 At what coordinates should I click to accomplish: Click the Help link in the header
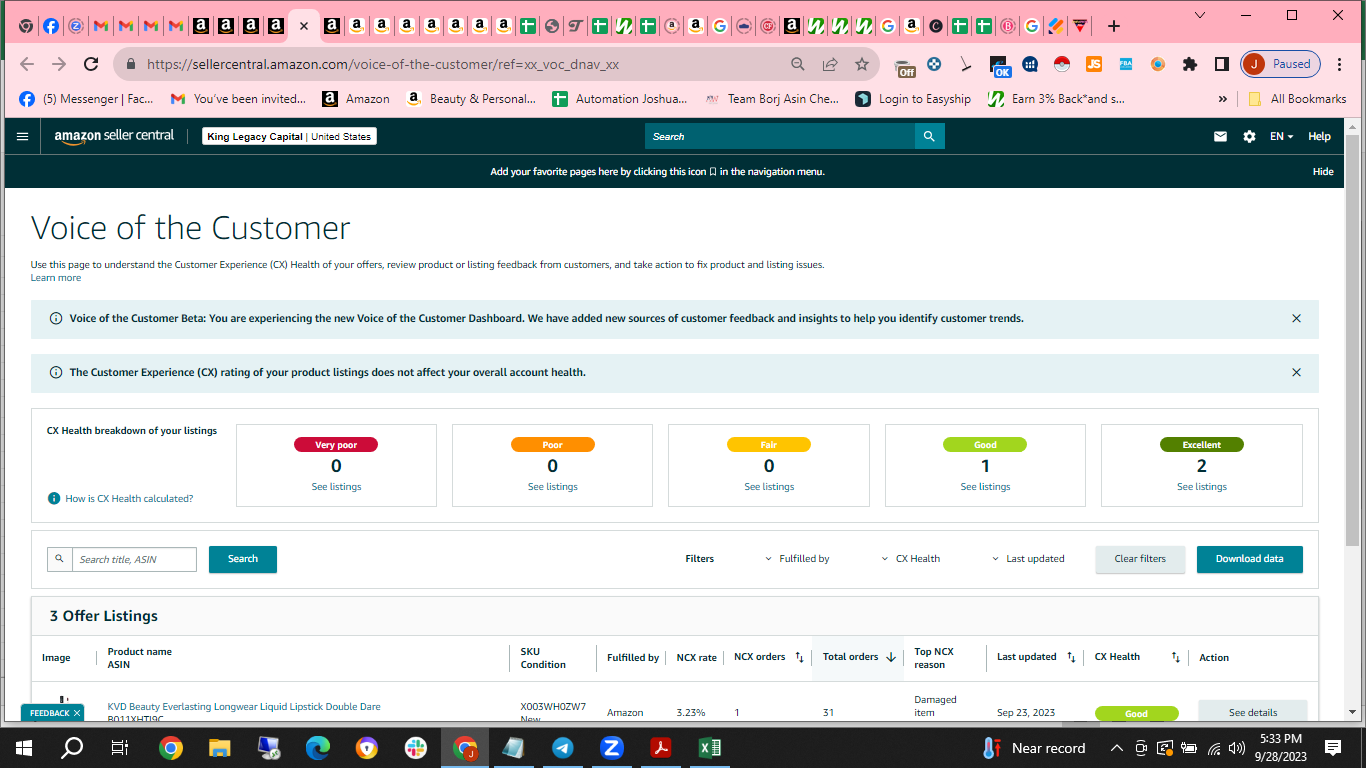tap(1320, 136)
